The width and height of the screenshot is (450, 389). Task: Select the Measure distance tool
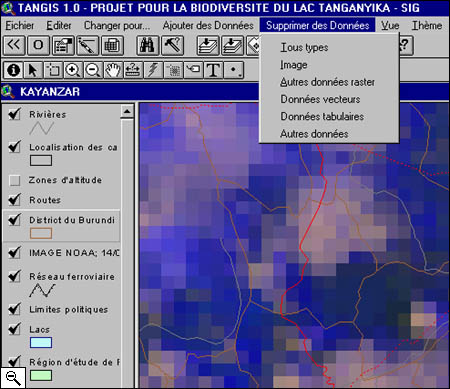tap(133, 70)
